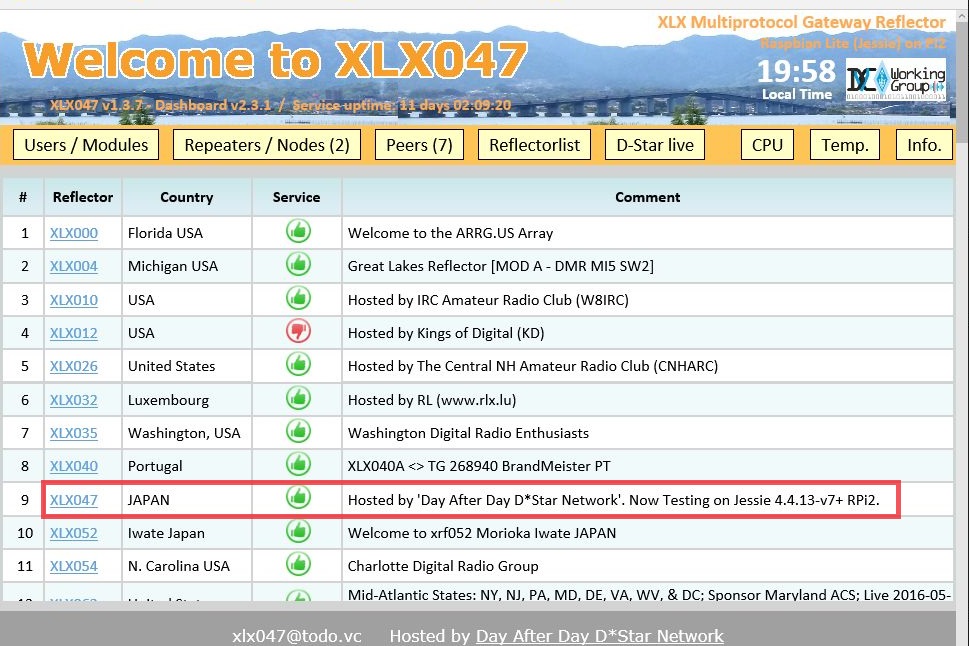The height and width of the screenshot is (646, 969).
Task: Click the thumbs-up icon for XLX040 Portugal
Action: pyautogui.click(x=297, y=465)
